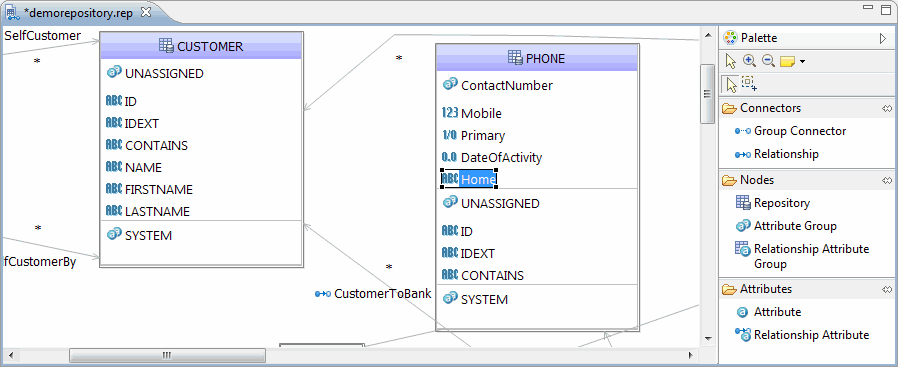
Task: Select the ID attribute in PHONE
Action: [x=458, y=231]
